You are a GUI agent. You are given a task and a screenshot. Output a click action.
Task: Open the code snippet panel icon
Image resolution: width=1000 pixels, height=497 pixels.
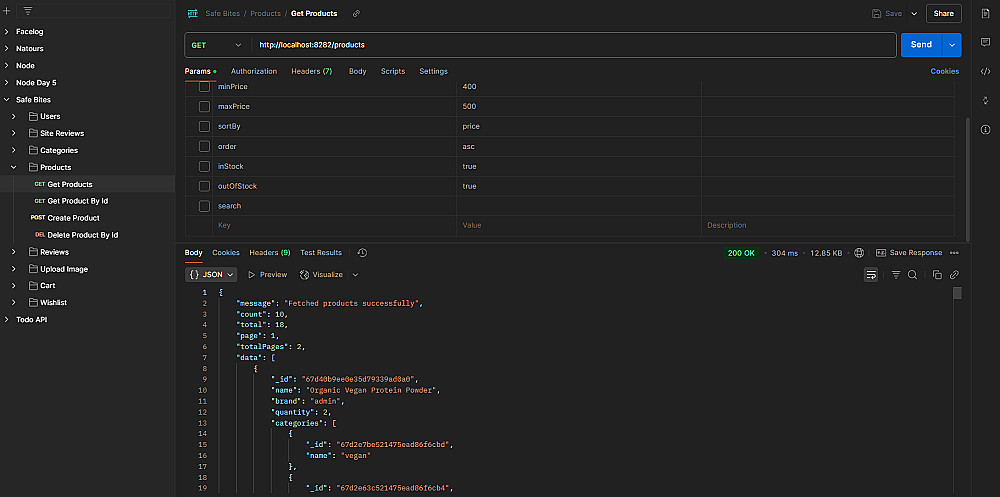(985, 71)
